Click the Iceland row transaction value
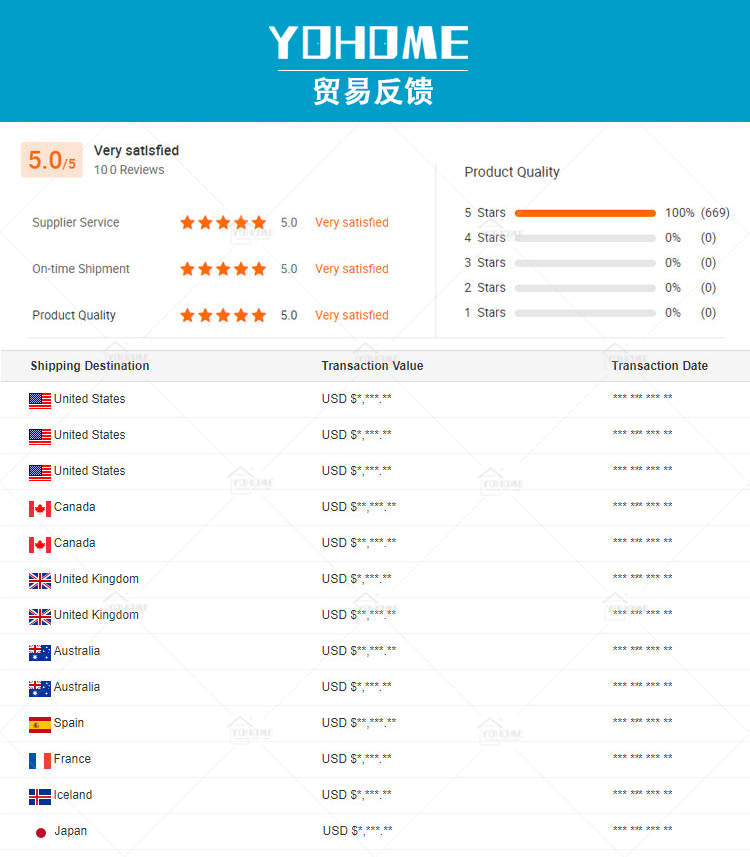 (x=356, y=795)
